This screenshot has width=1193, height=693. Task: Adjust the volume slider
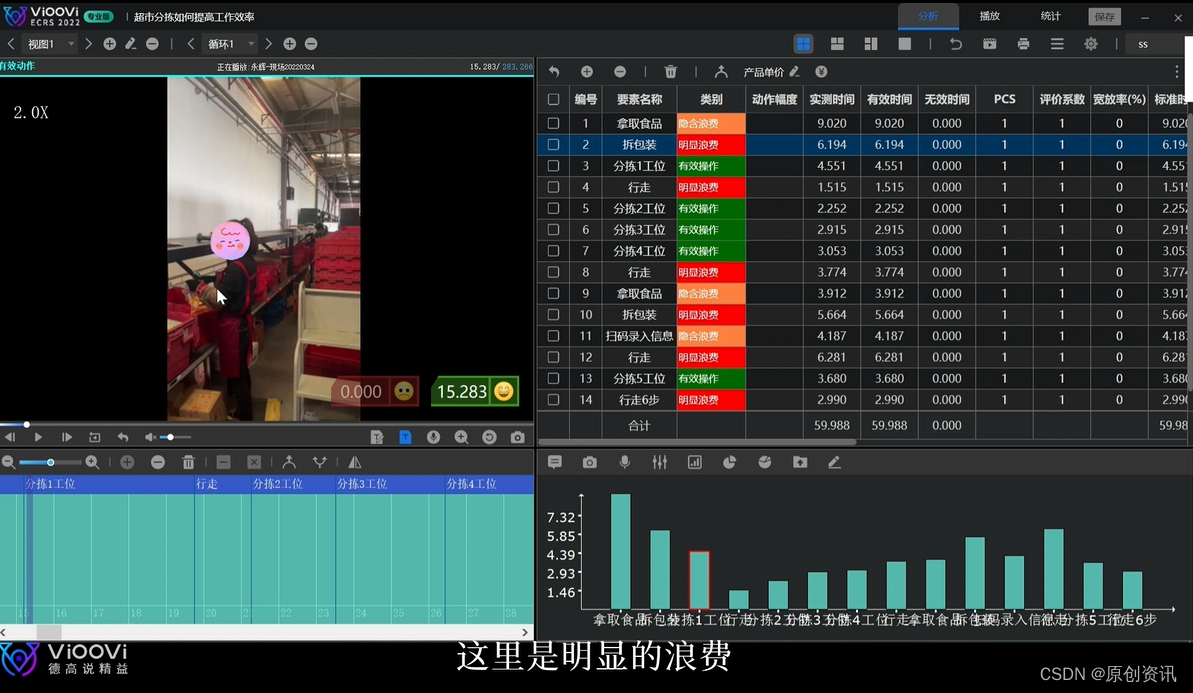(176, 437)
